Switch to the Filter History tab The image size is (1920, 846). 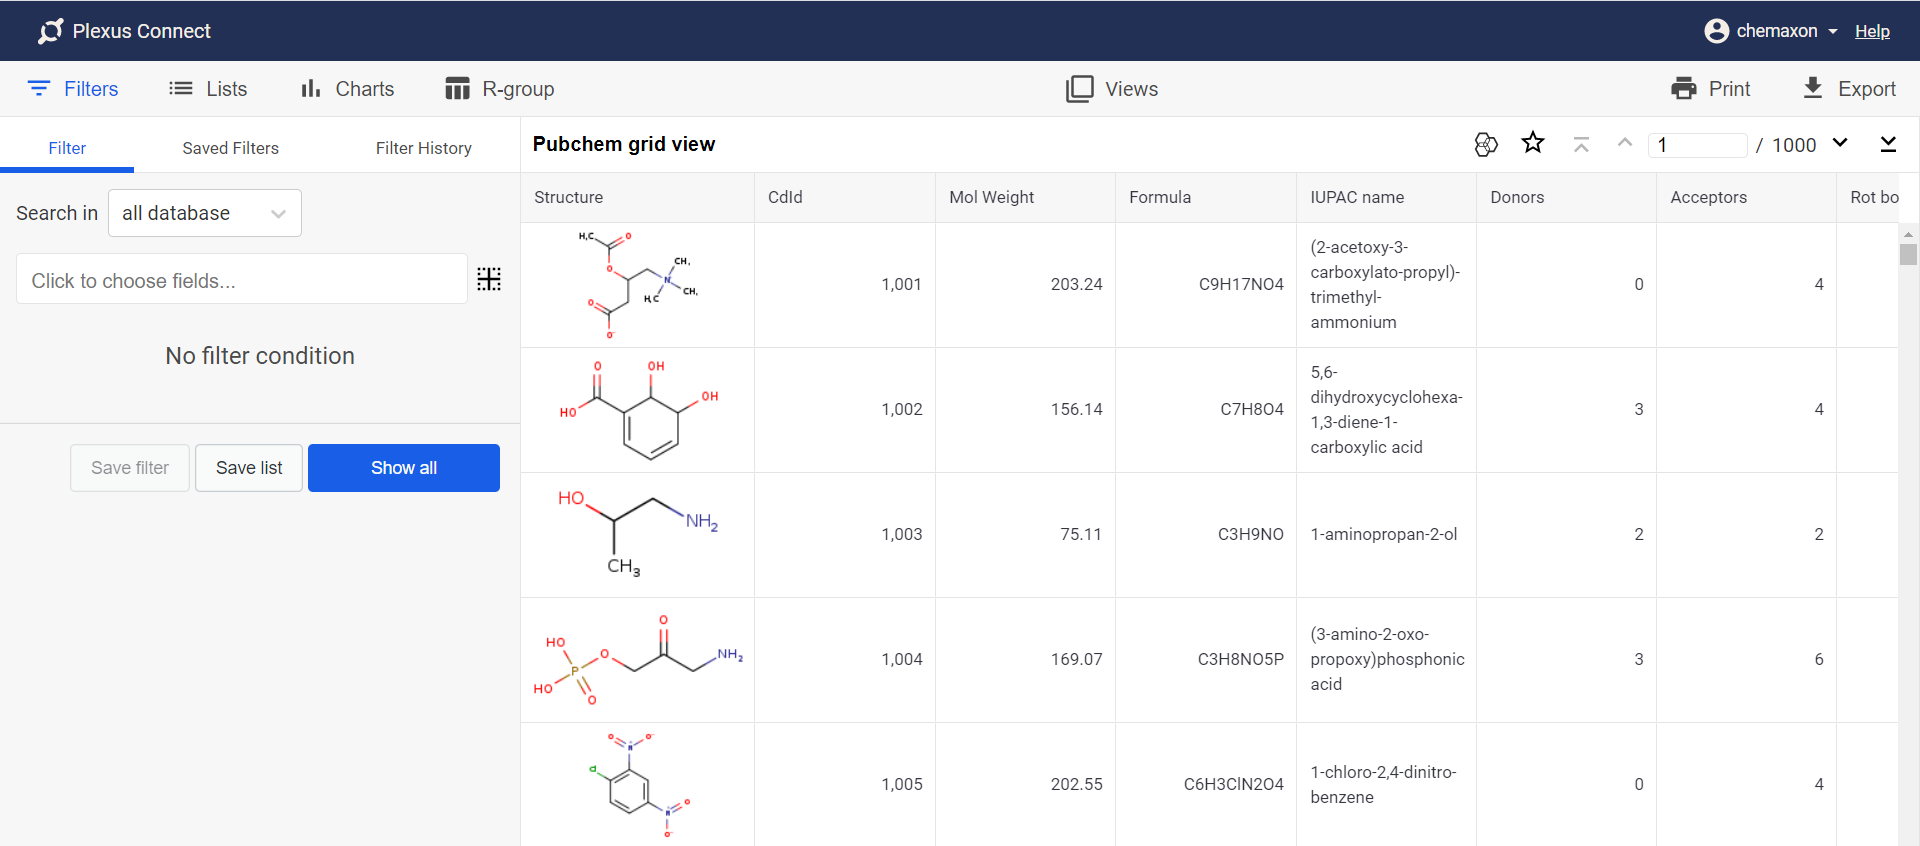click(x=423, y=148)
